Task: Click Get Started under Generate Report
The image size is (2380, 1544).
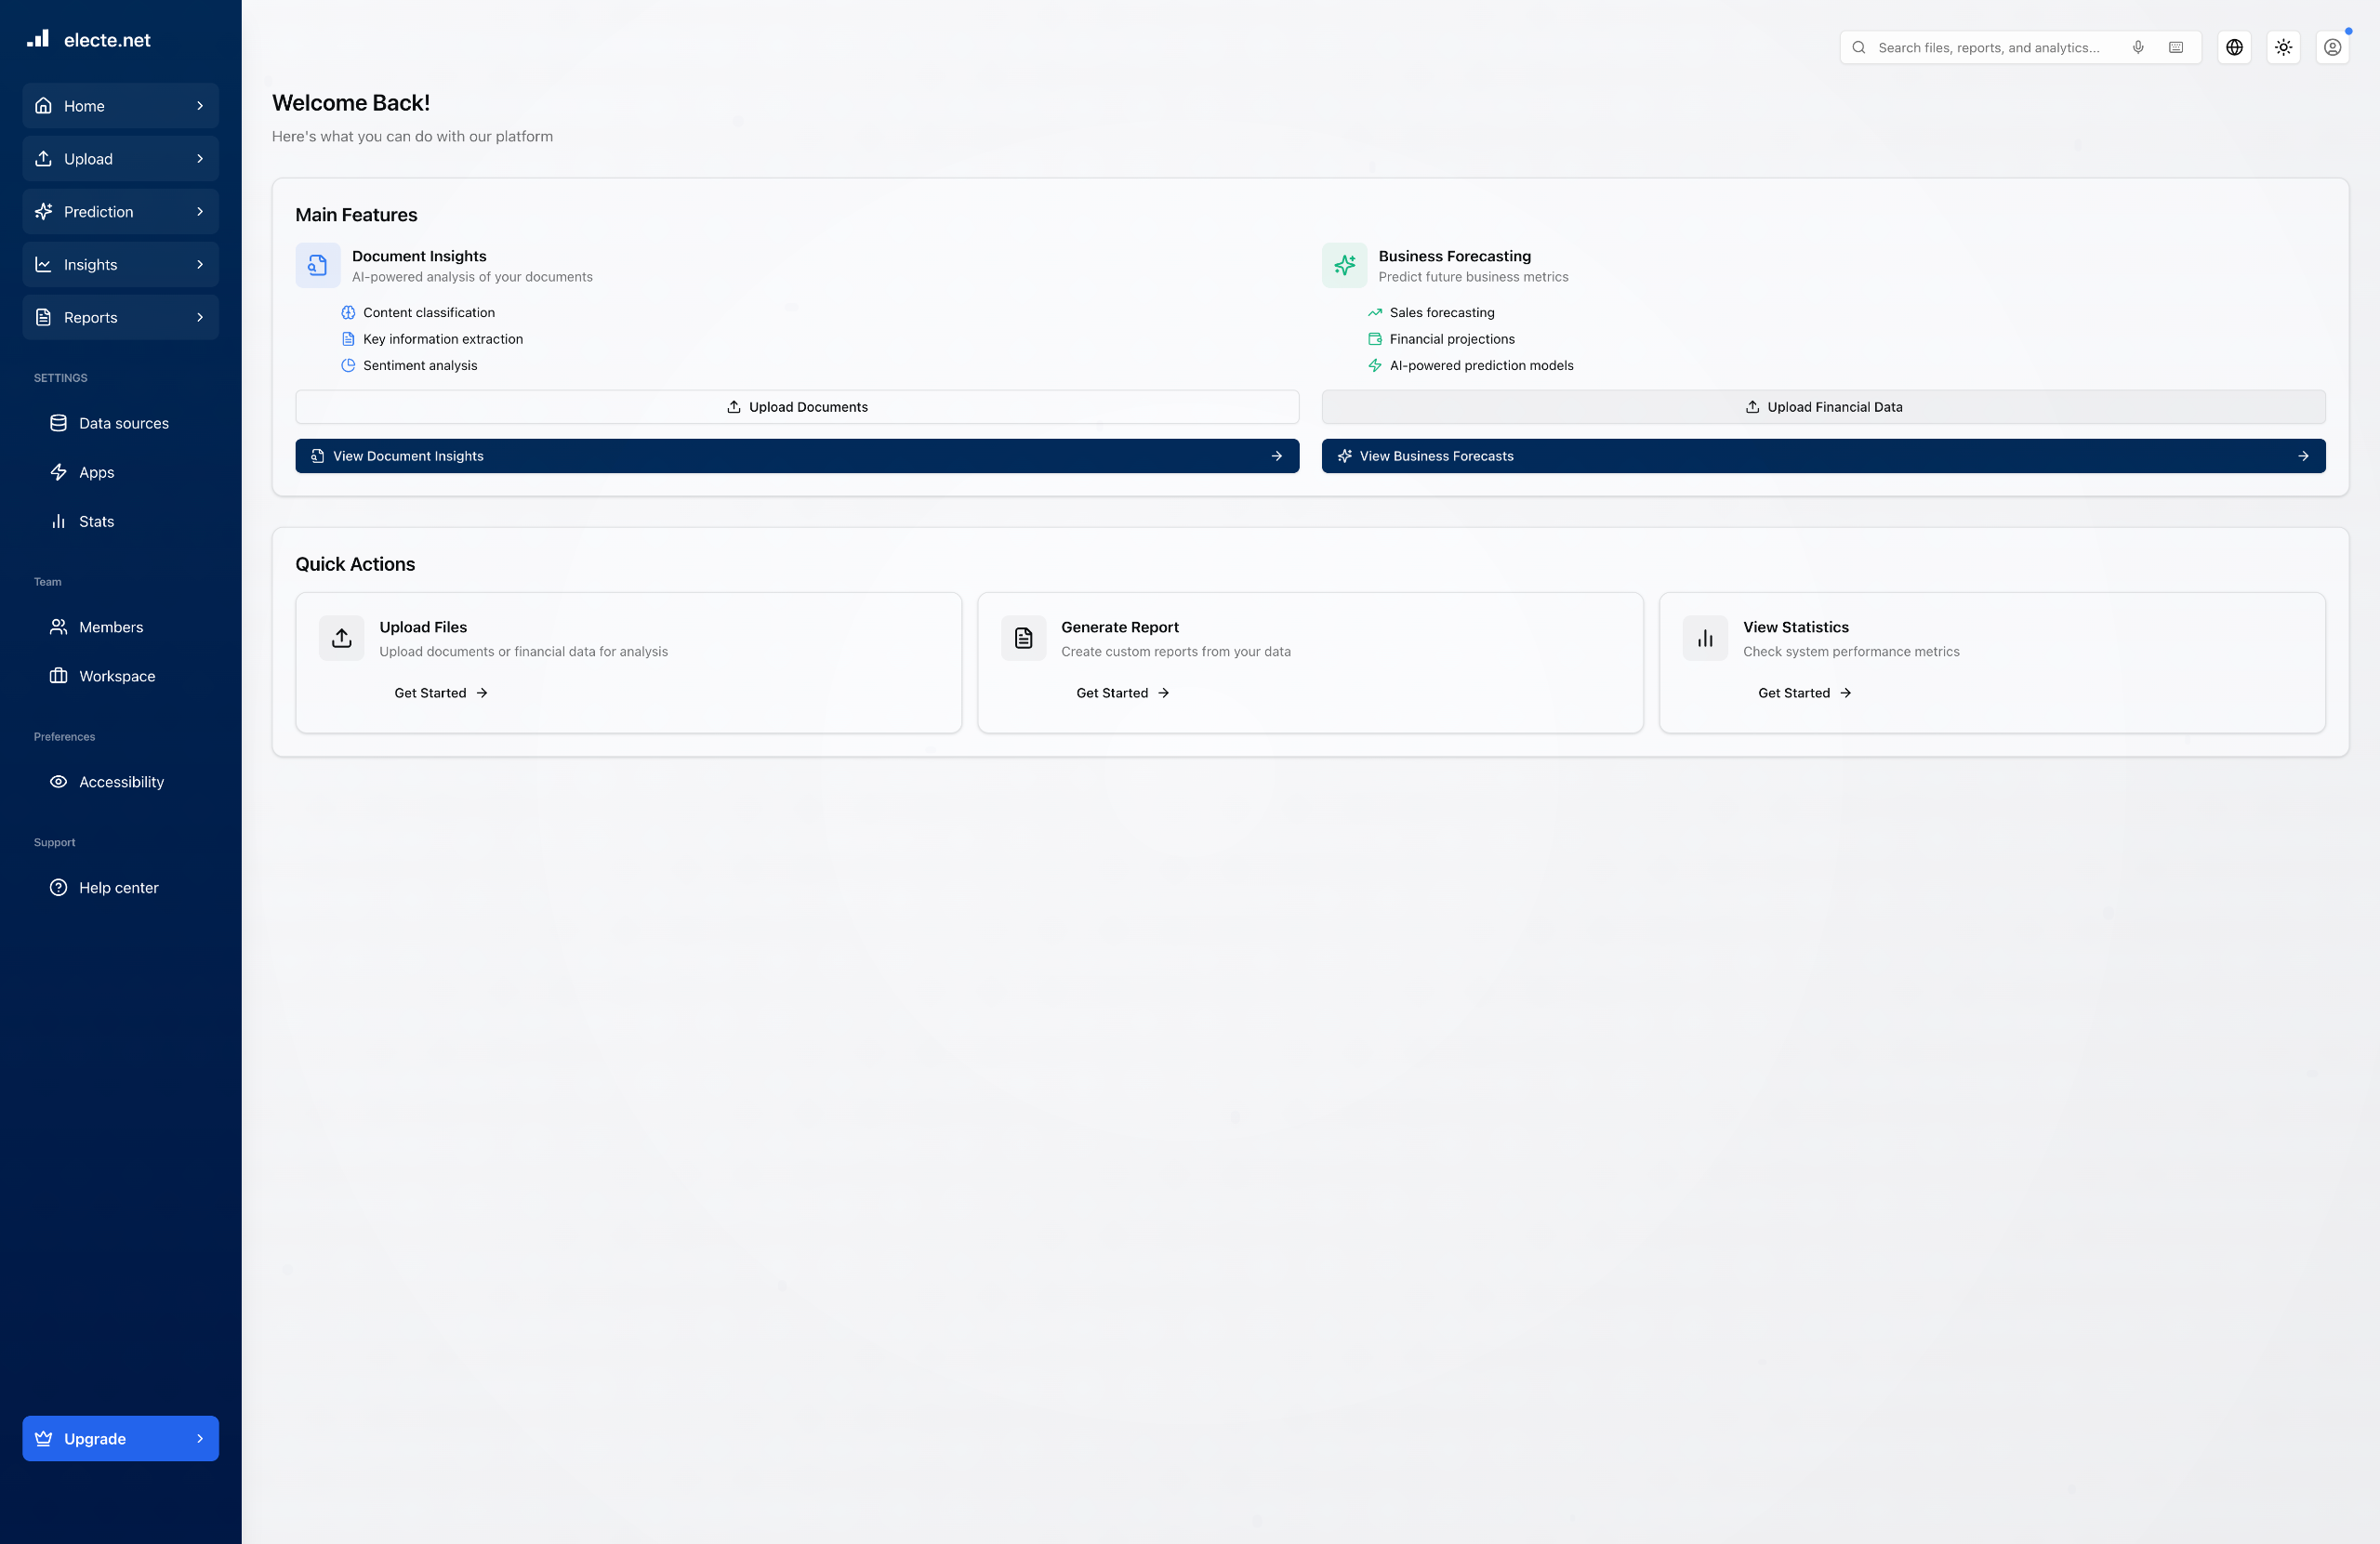Action: 1122,693
